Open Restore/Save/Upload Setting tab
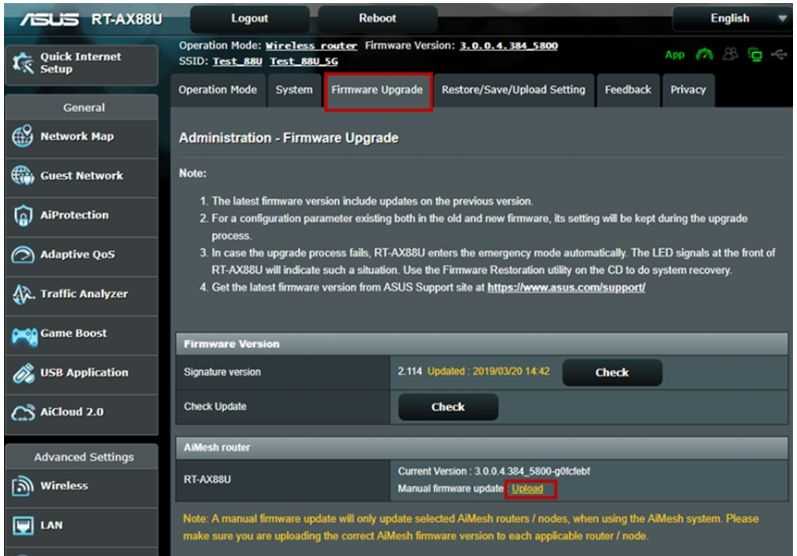 pyautogui.click(x=513, y=90)
